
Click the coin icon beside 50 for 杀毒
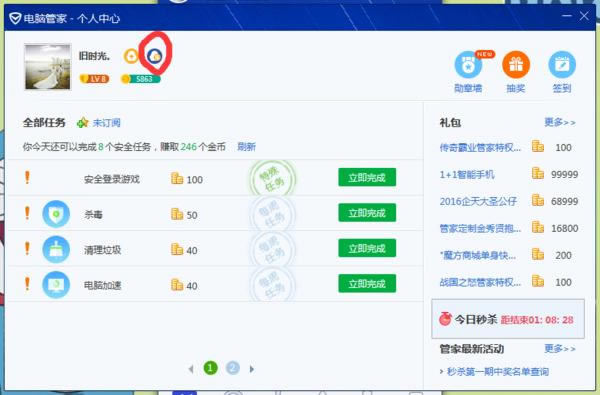177,214
